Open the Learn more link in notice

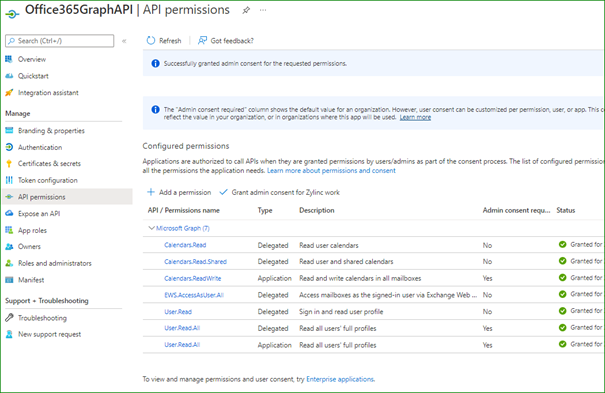(415, 117)
